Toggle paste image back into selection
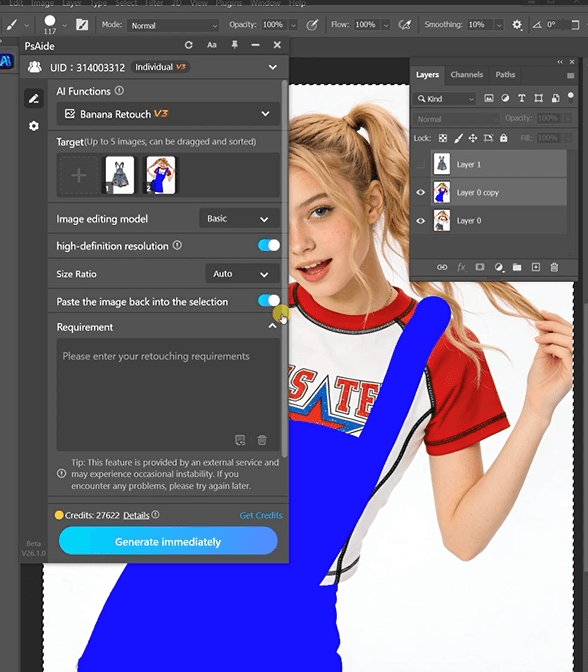This screenshot has width=588, height=672. pyautogui.click(x=269, y=300)
